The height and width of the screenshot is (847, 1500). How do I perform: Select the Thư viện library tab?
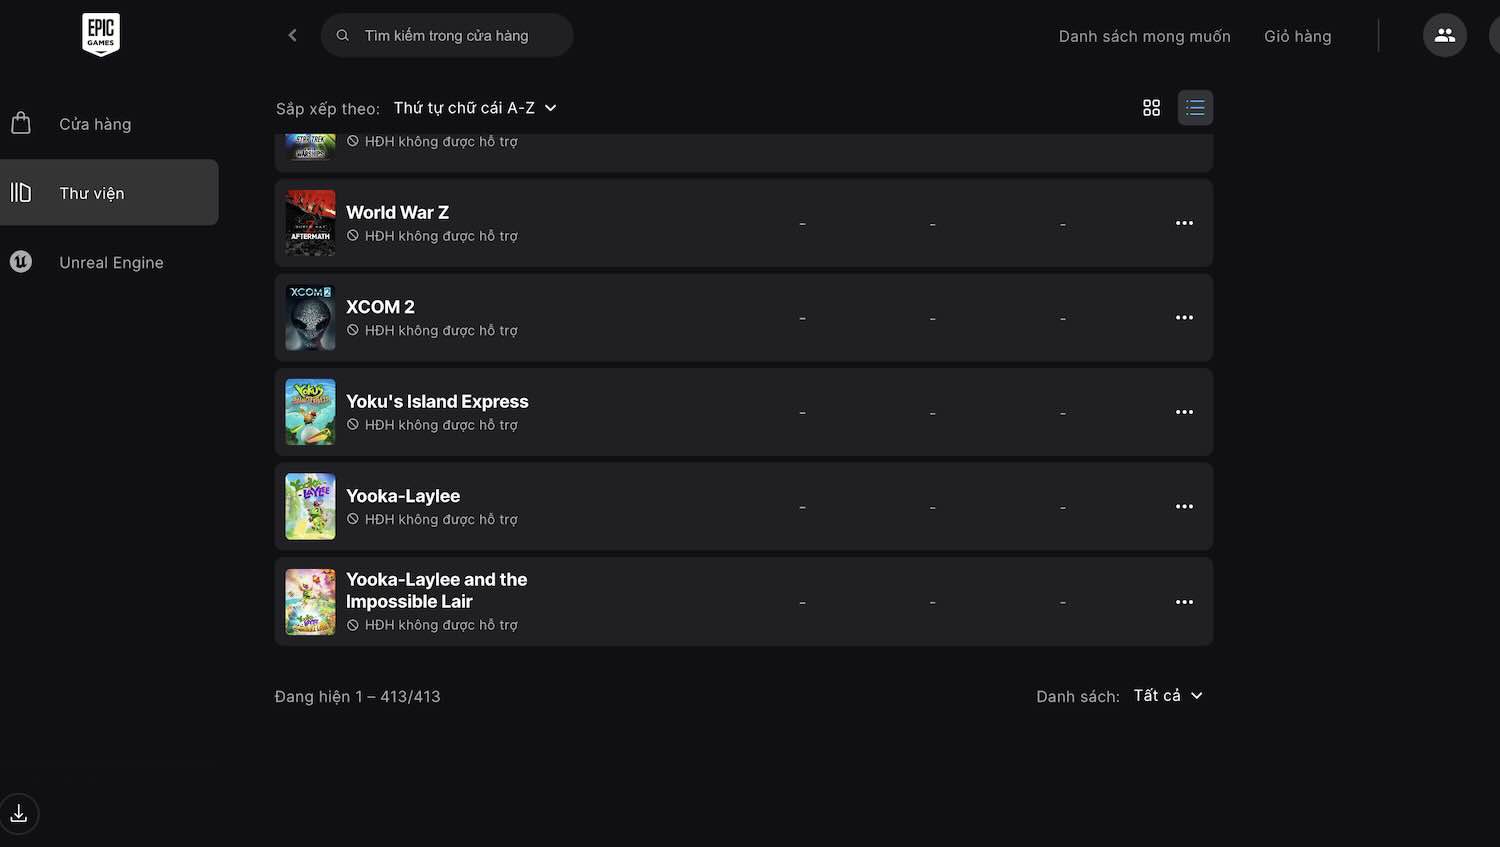[x=109, y=192]
